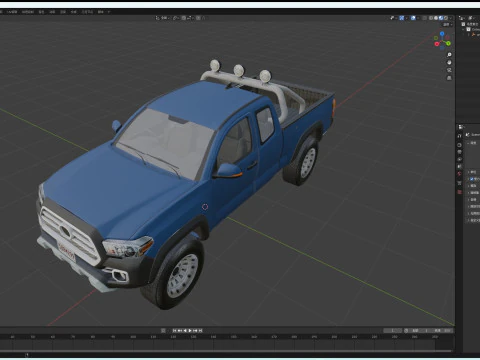Screen dimensions: 480x360
Task: Toggle snapping magnet icon
Action: point(184,18)
